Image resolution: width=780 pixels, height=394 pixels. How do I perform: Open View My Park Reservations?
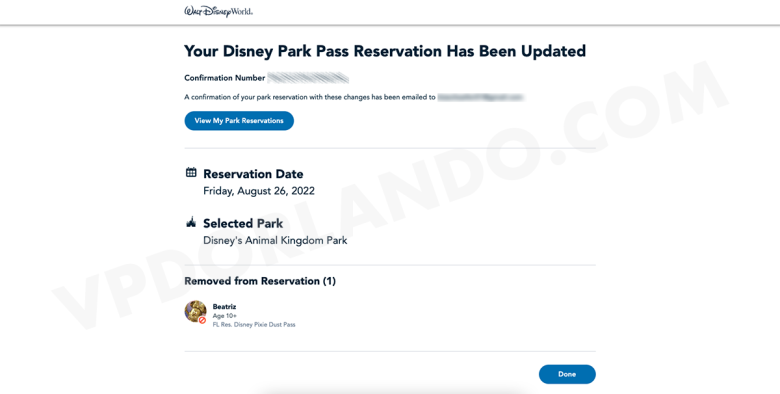[239, 121]
